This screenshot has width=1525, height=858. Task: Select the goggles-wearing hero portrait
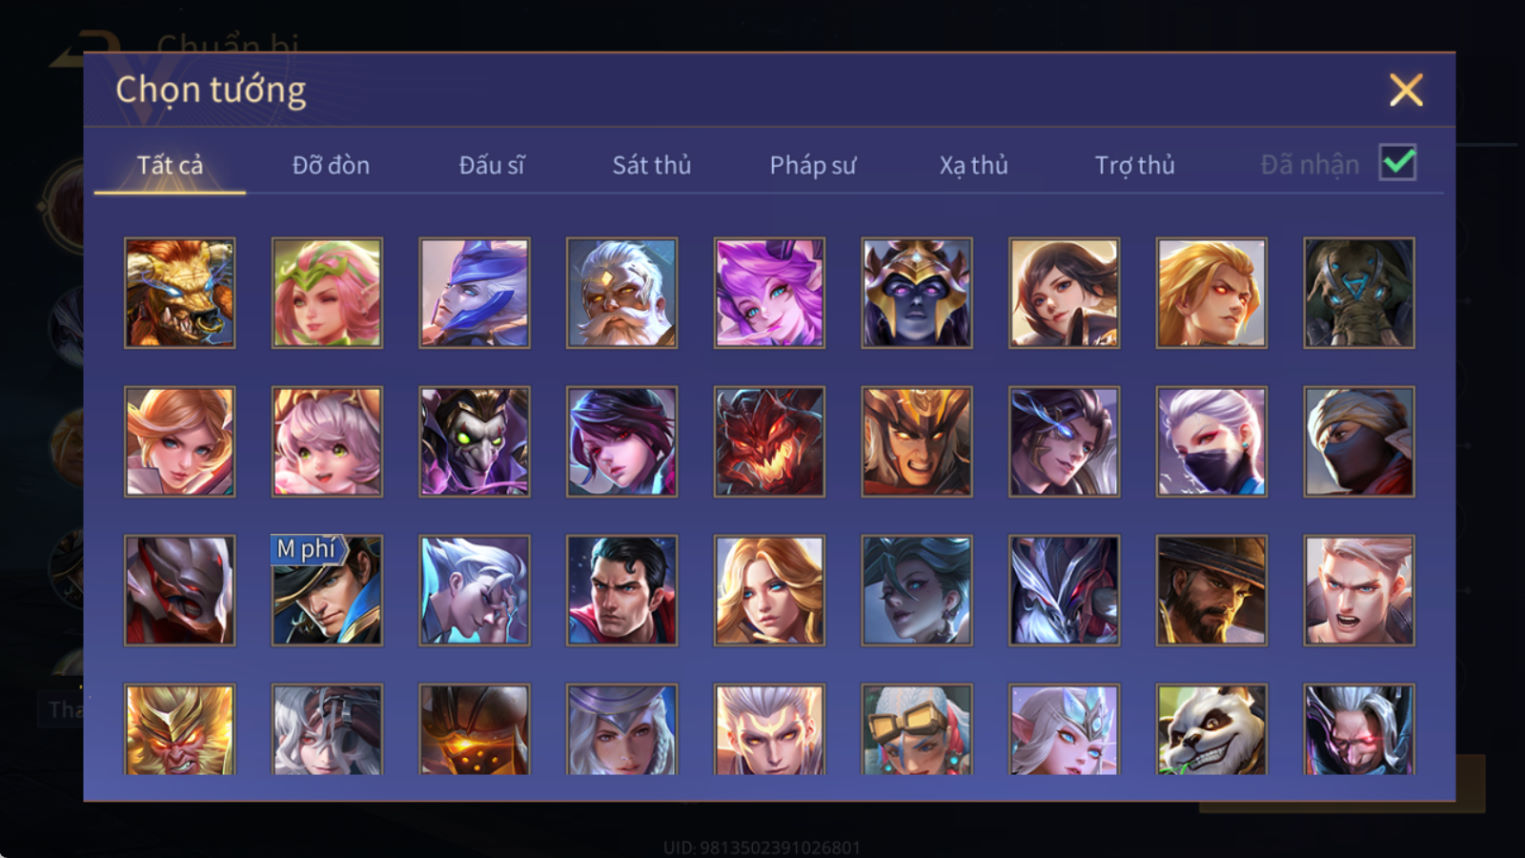click(x=916, y=730)
